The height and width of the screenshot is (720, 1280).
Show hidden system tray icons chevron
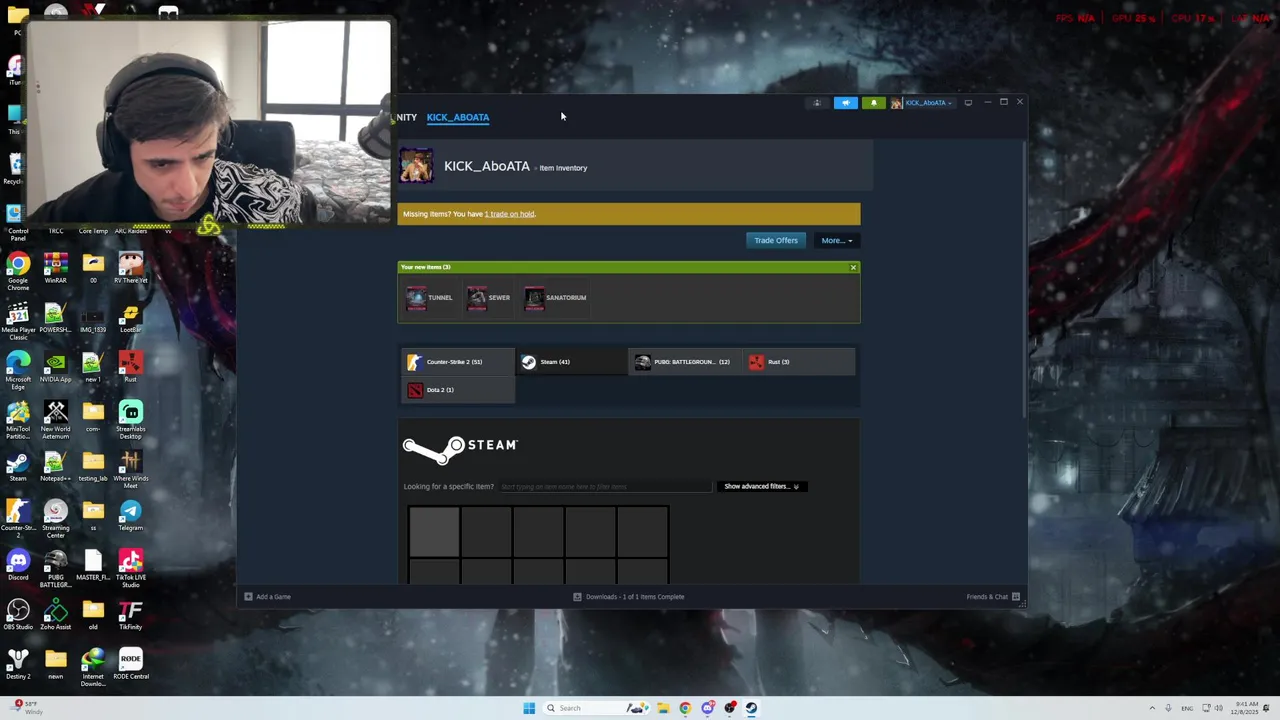[1152, 708]
